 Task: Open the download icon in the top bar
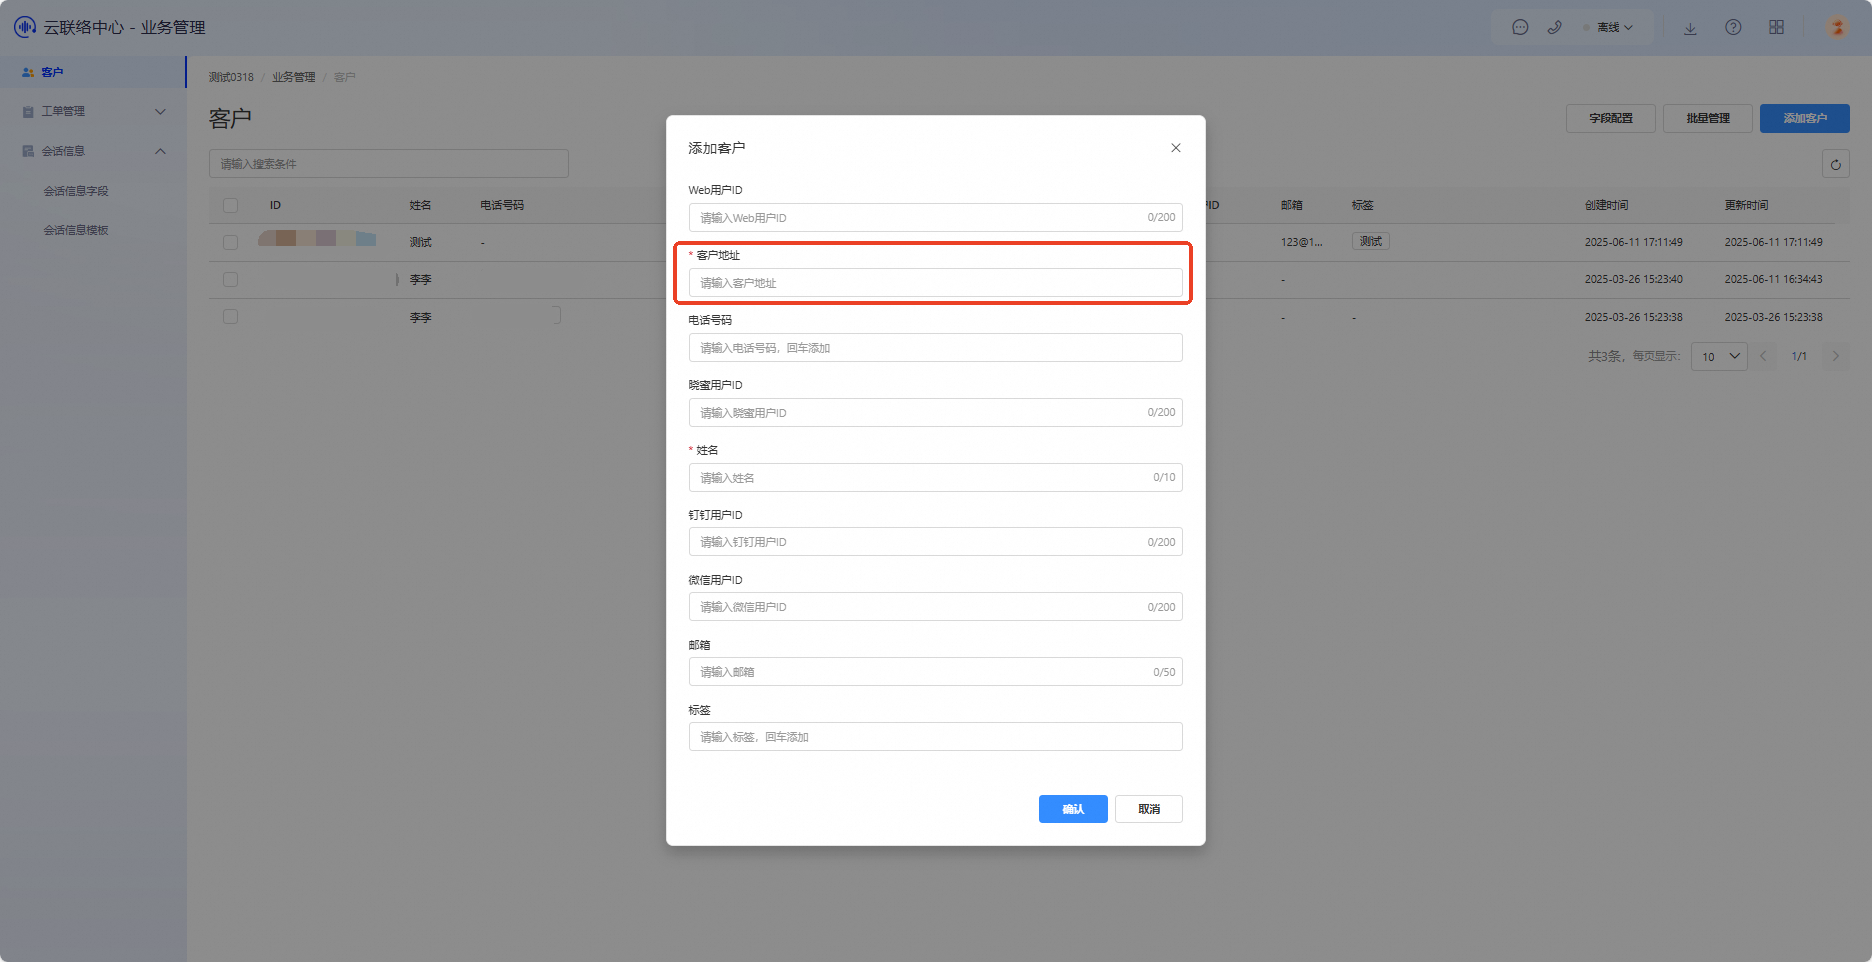tap(1690, 28)
